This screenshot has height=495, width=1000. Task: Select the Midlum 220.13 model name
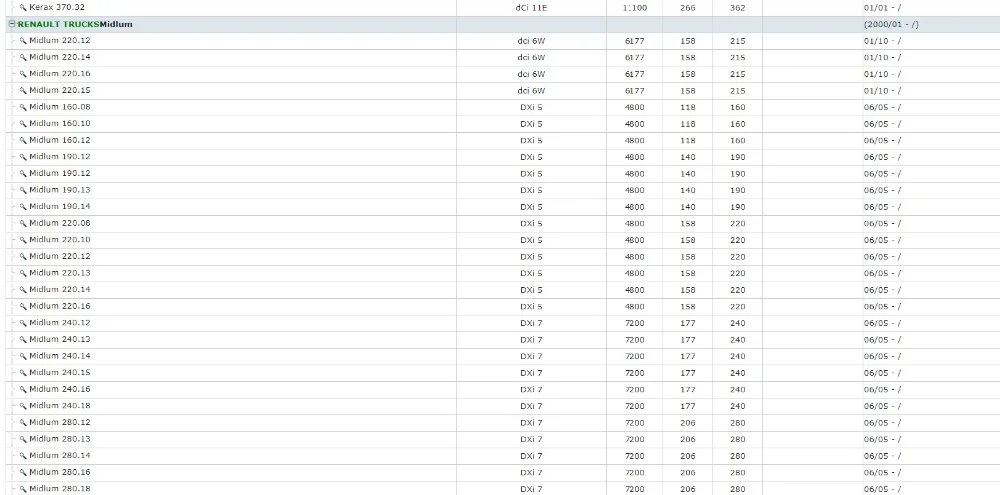60,272
